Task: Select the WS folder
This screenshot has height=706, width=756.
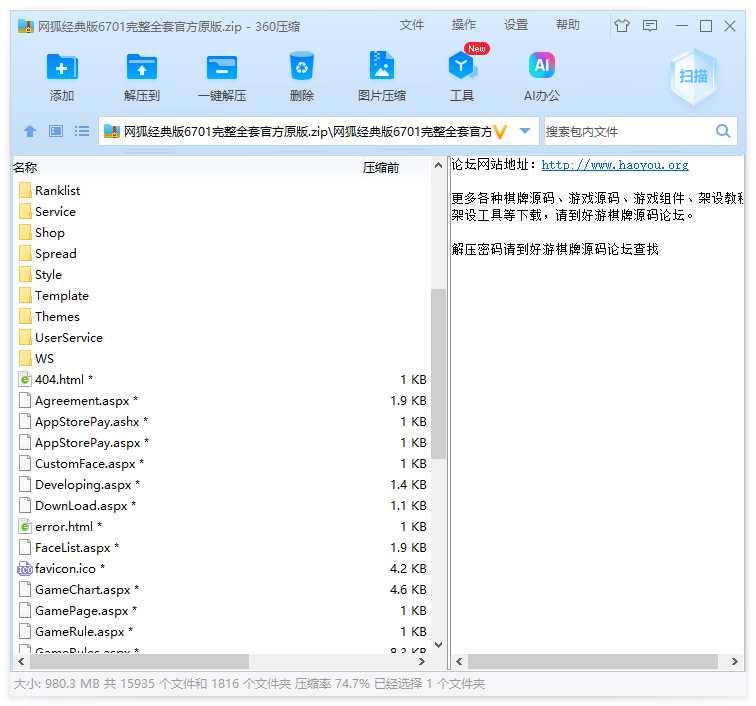Action: coord(36,359)
